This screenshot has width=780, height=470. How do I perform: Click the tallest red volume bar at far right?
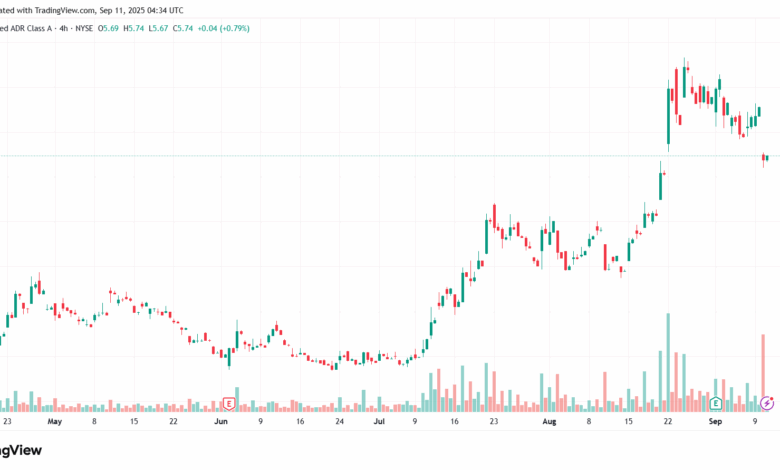[763, 365]
